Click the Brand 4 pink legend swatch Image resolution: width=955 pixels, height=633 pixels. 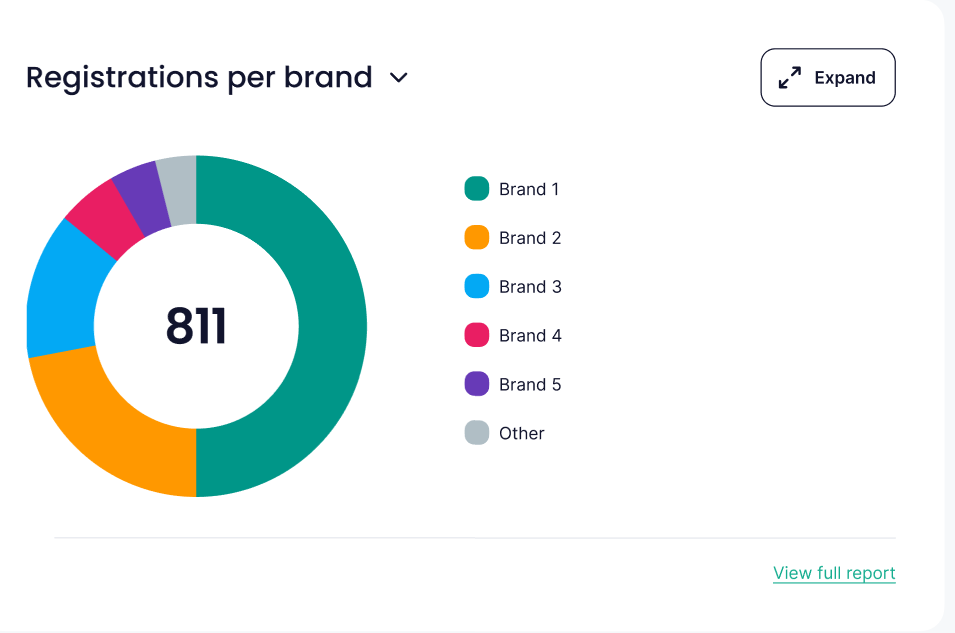tap(477, 335)
